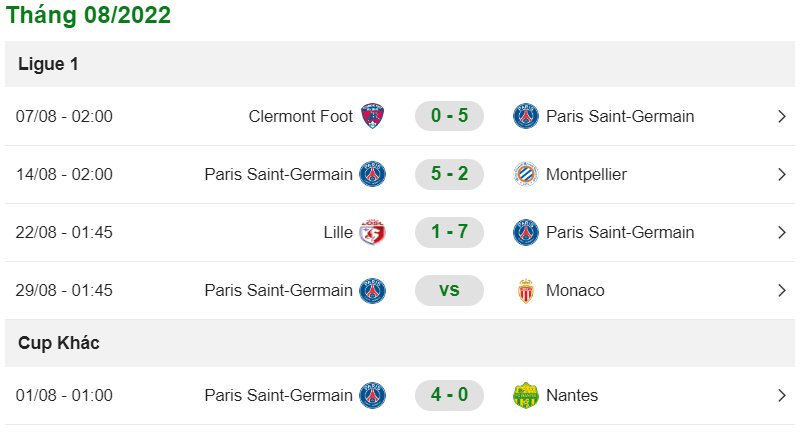Image resolution: width=802 pixels, height=433 pixels.
Task: Click the Nantes yellow-green crest
Action: click(x=526, y=395)
